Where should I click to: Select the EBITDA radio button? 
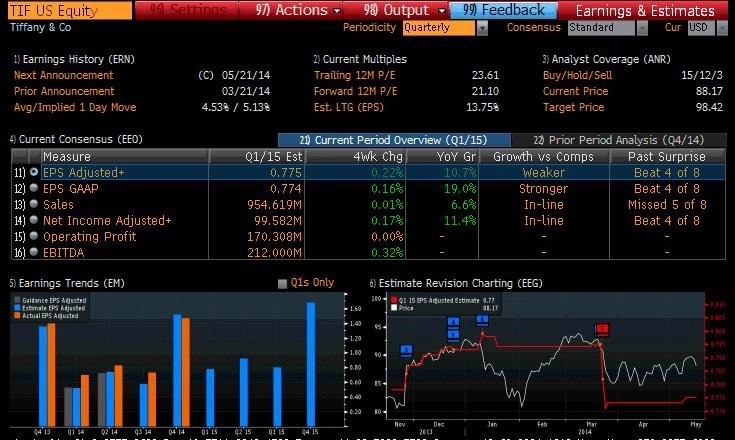click(34, 252)
